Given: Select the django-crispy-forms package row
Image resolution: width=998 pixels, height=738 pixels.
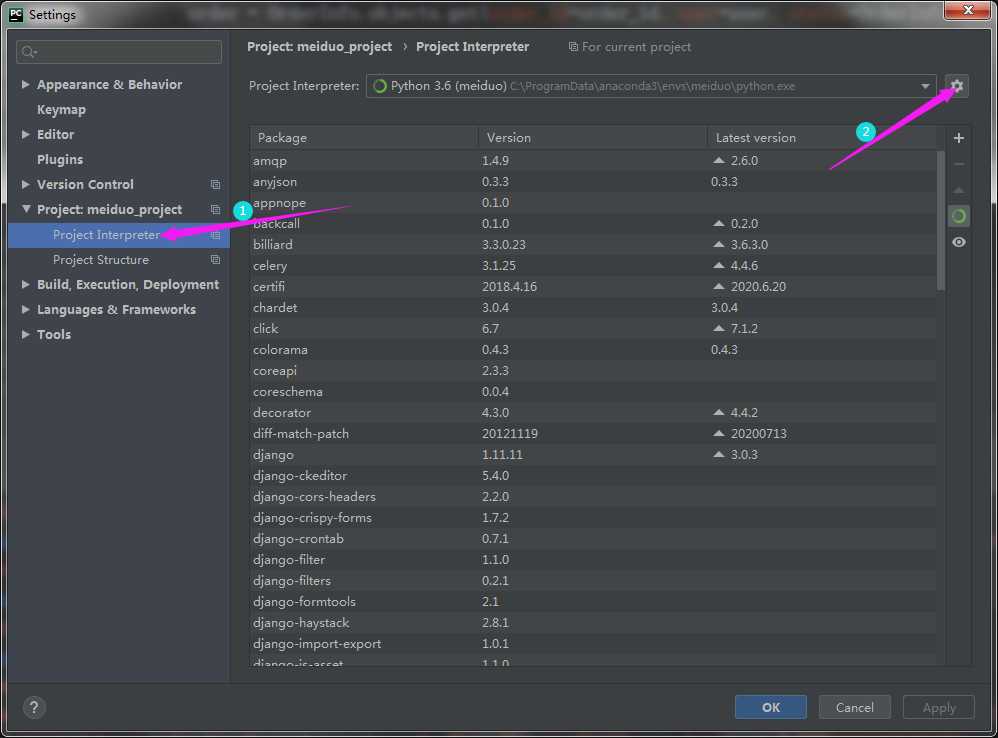Looking at the screenshot, I should 593,517.
